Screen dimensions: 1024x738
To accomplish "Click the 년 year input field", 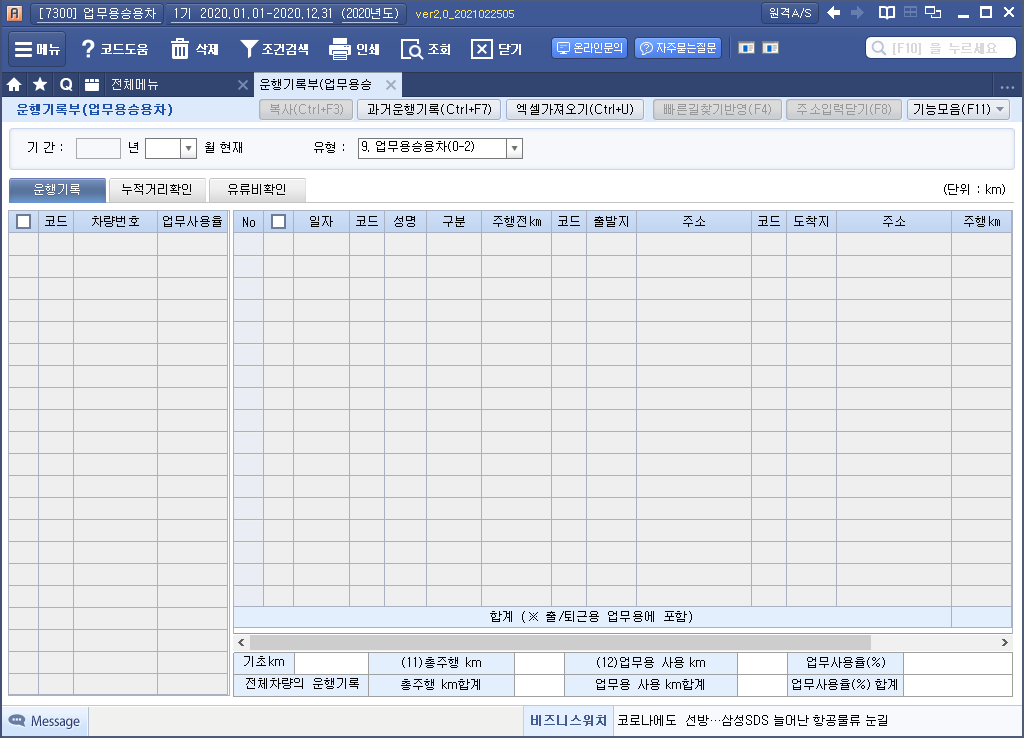I will tap(98, 148).
